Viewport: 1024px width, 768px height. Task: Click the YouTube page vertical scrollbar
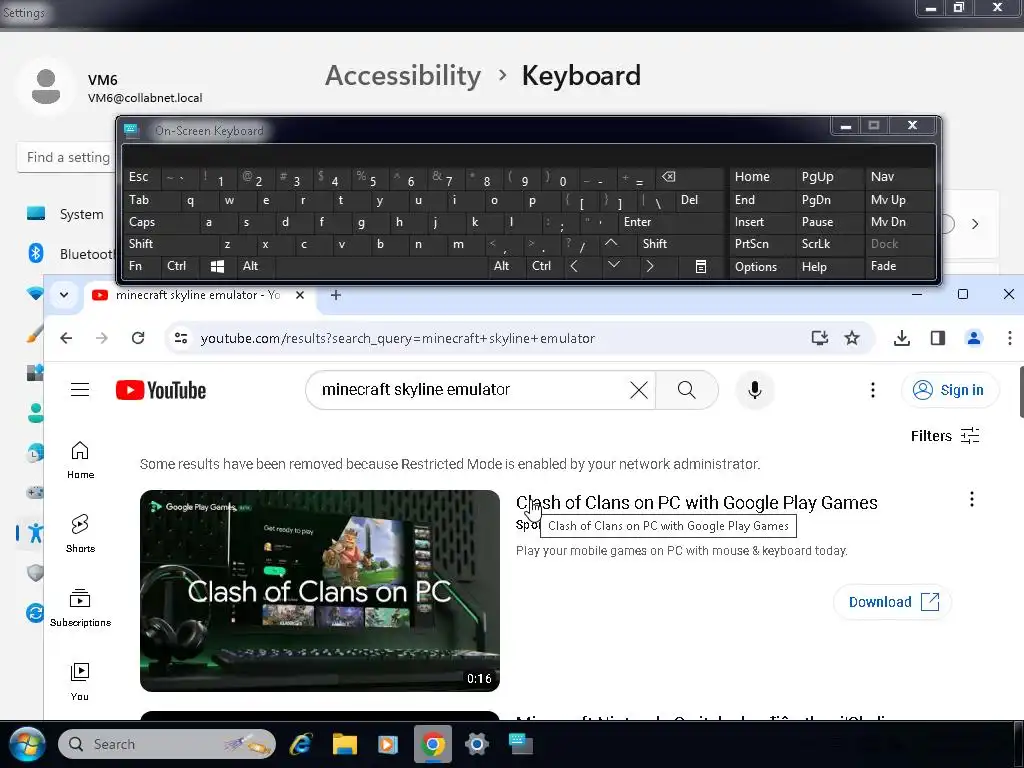[x=1020, y=392]
